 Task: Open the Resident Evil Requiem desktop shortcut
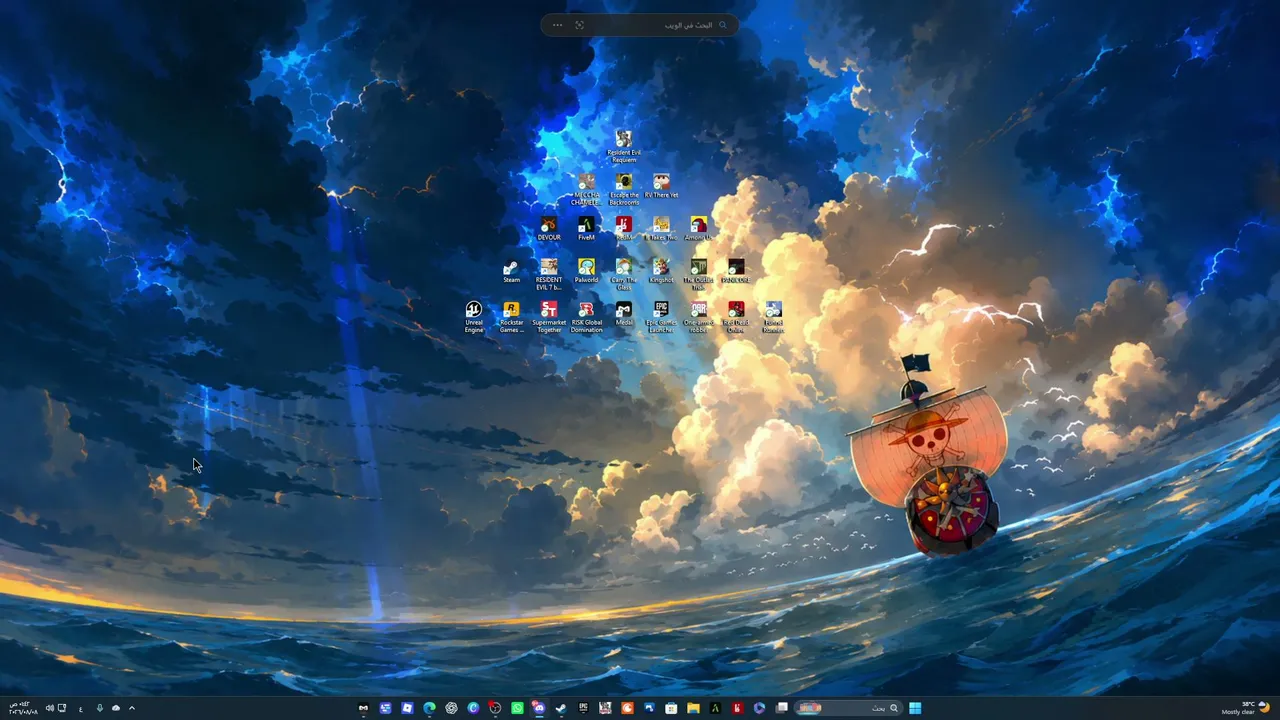click(624, 146)
